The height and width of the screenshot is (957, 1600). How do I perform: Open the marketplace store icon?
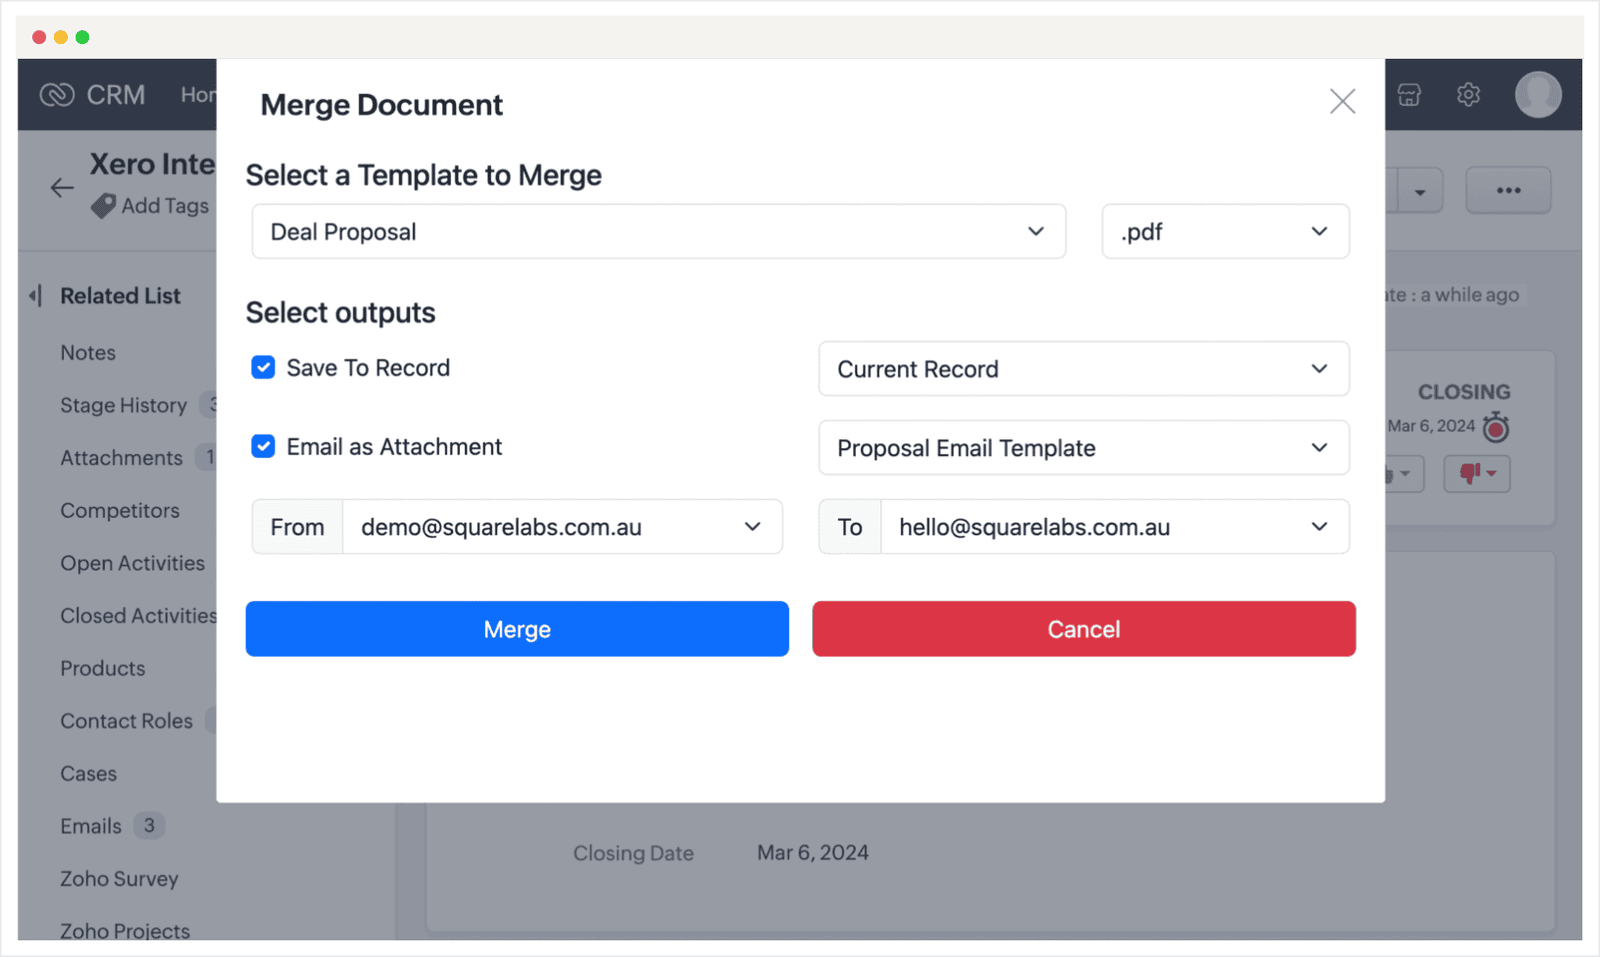click(1409, 95)
